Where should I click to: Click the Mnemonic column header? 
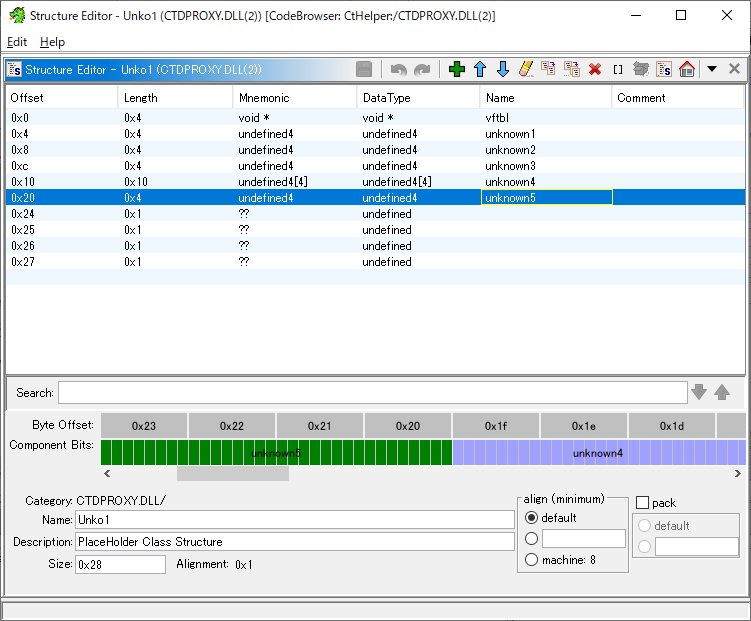pos(295,98)
